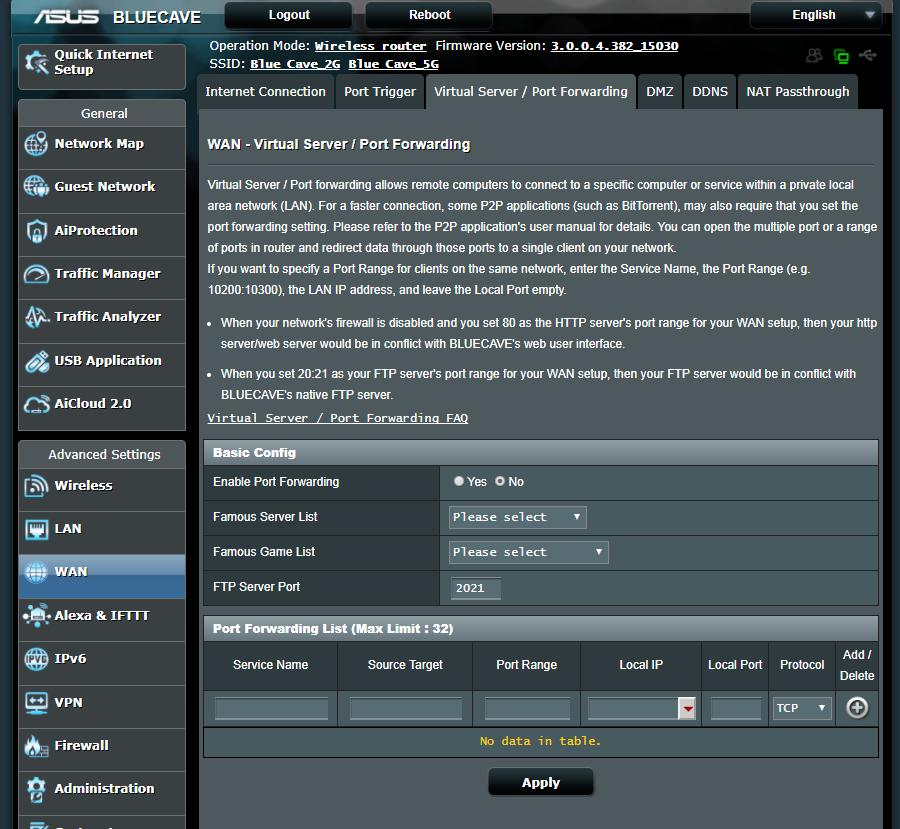Click the LAN port icon
This screenshot has width=900, height=829.
[x=36, y=529]
